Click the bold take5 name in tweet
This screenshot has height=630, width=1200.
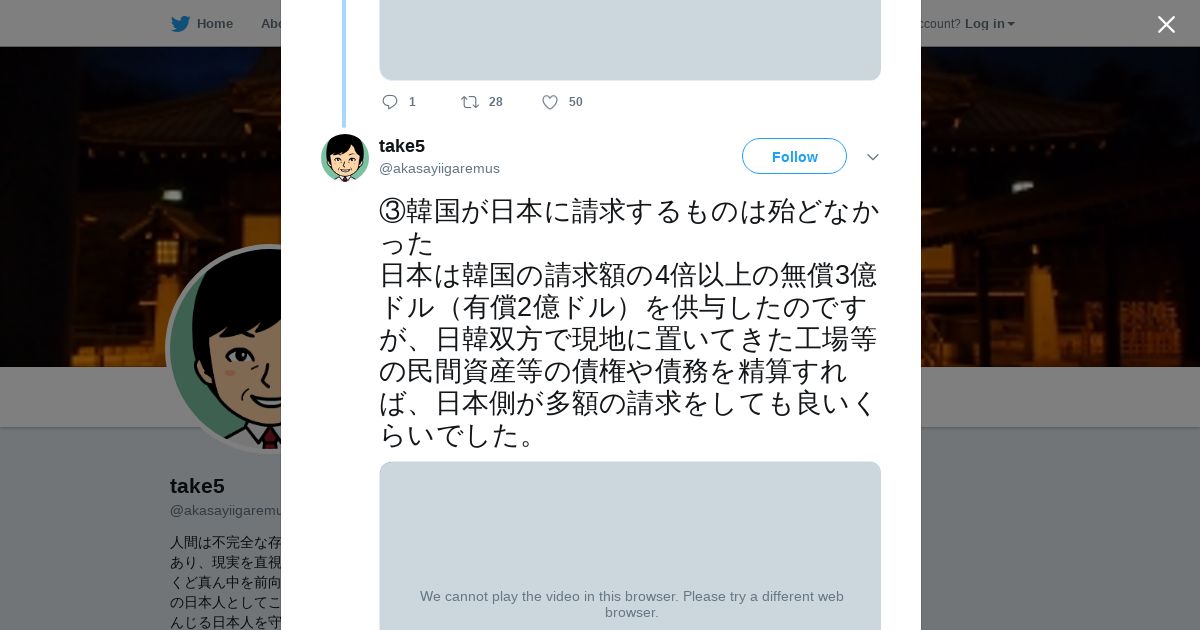[x=402, y=146]
